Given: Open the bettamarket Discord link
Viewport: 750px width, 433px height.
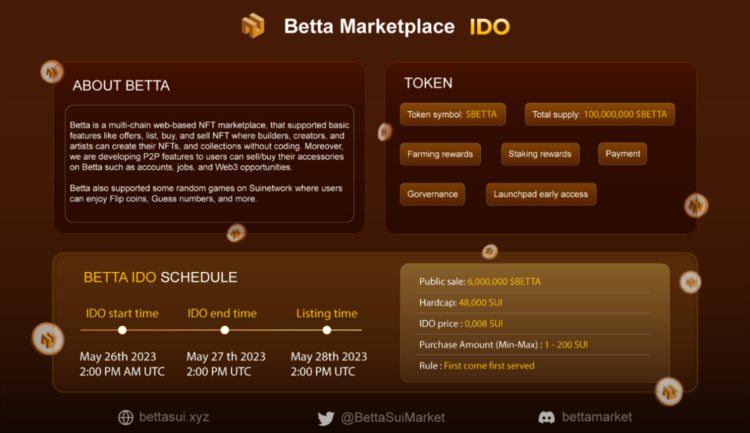Looking at the screenshot, I should 596,417.
